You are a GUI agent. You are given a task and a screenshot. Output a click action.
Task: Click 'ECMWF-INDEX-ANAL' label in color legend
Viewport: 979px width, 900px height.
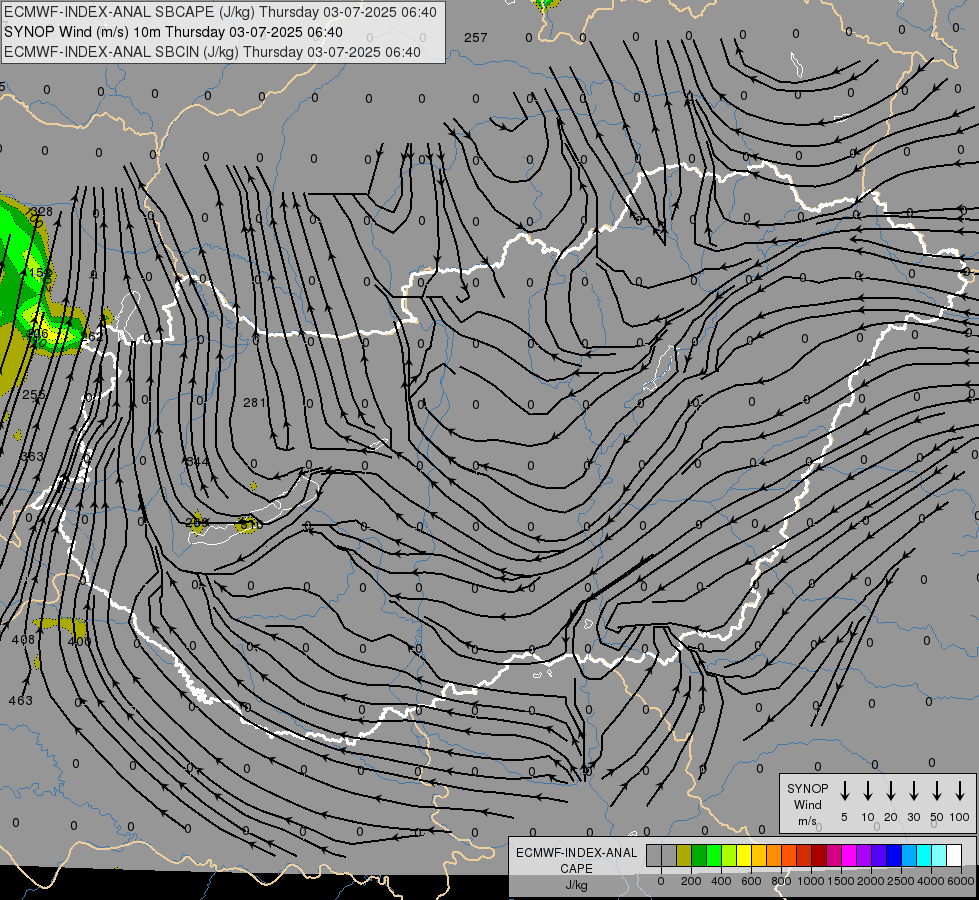576,853
